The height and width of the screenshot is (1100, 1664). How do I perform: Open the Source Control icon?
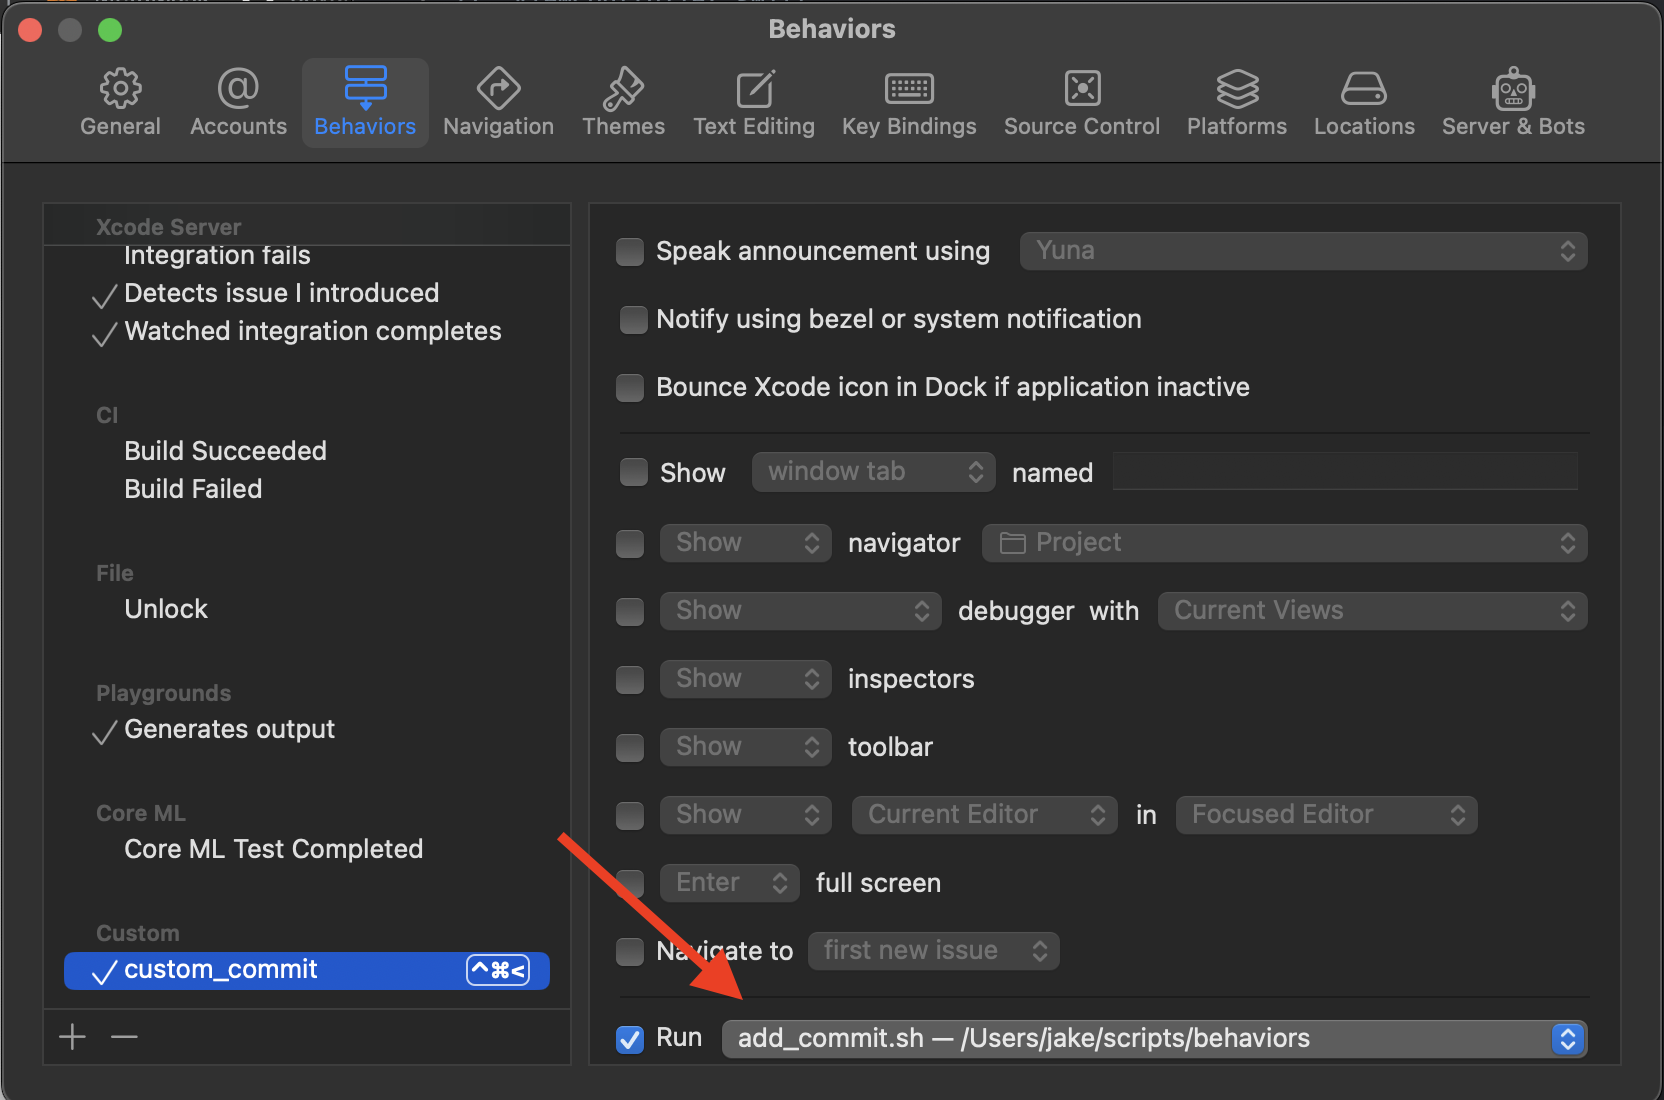coord(1082,89)
